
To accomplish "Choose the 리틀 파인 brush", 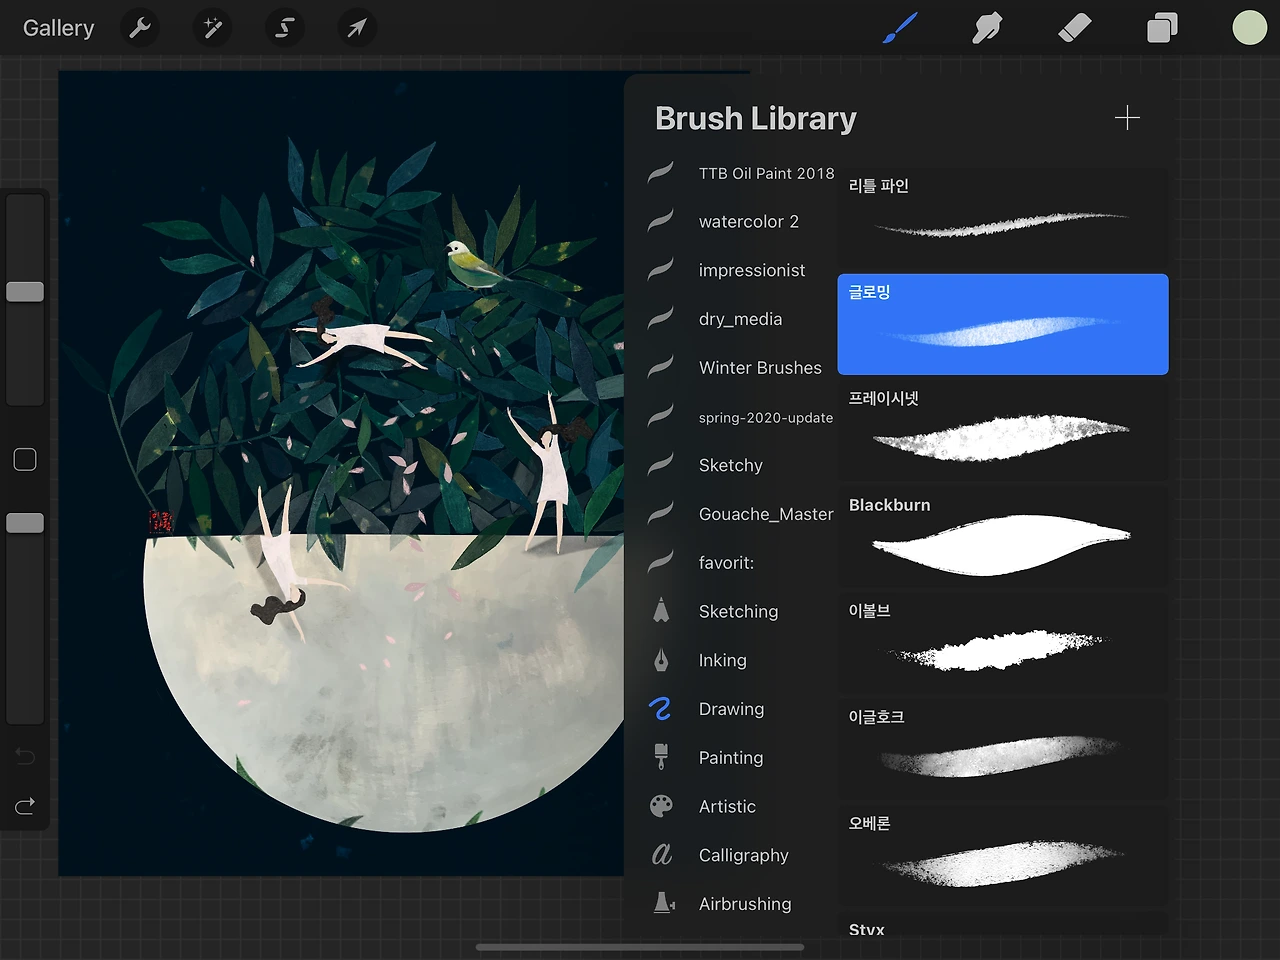I will click(x=1003, y=218).
